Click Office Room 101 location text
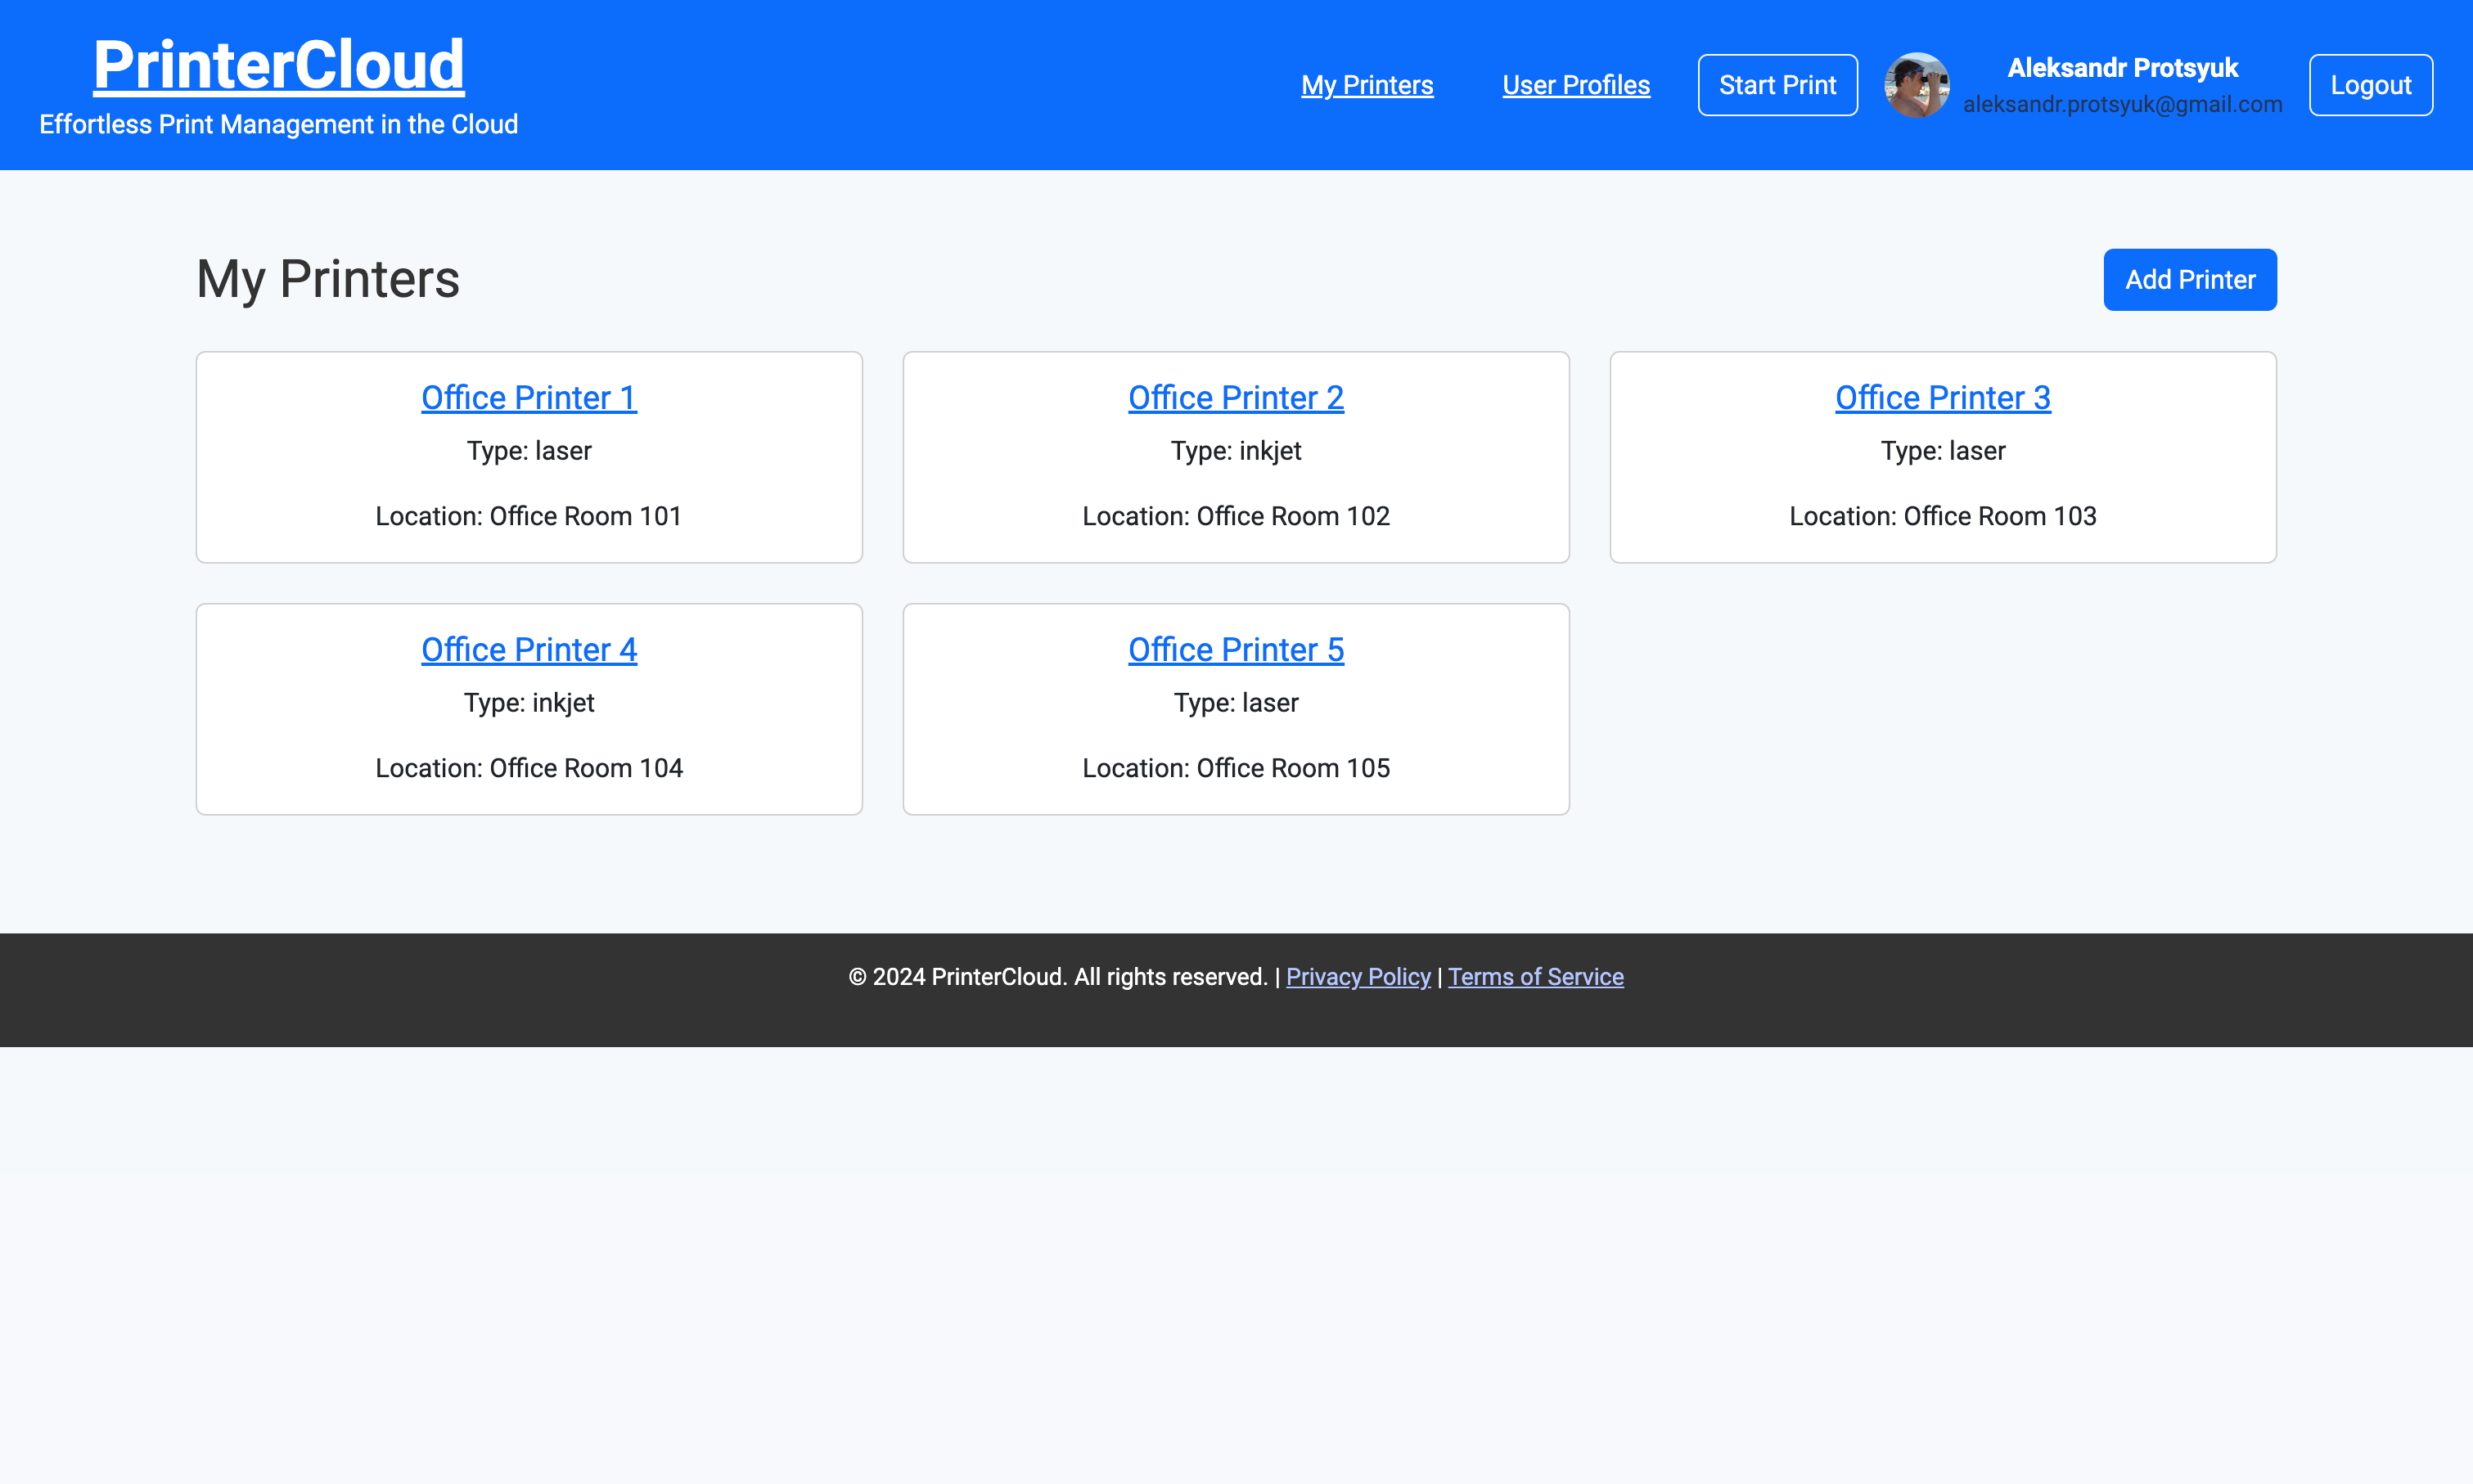Viewport: 2473px width, 1484px height. (529, 516)
